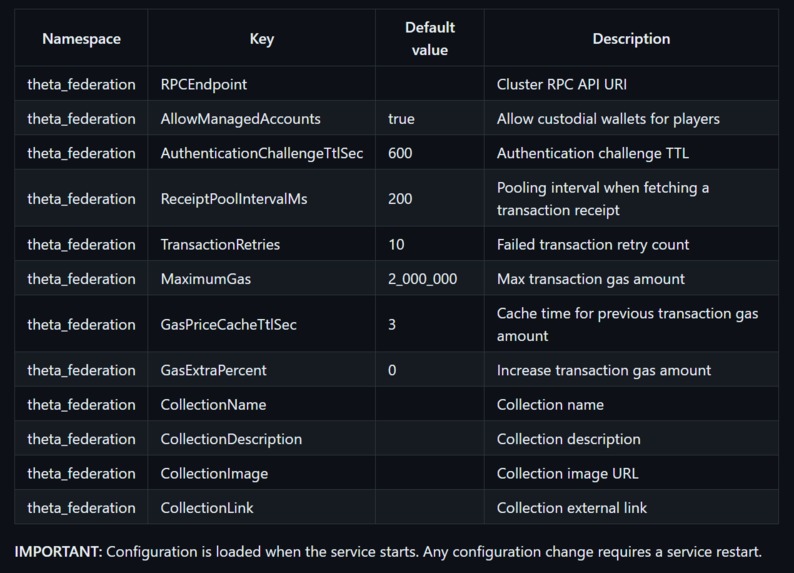Click the Namespace column header
This screenshot has height=573, width=794.
(x=81, y=39)
